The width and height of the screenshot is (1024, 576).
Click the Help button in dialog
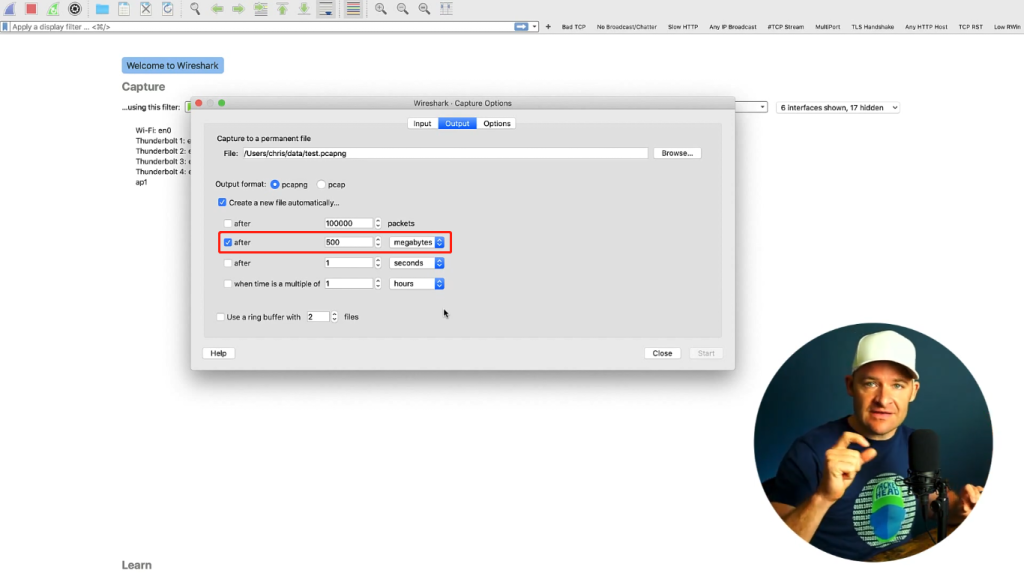pos(219,353)
